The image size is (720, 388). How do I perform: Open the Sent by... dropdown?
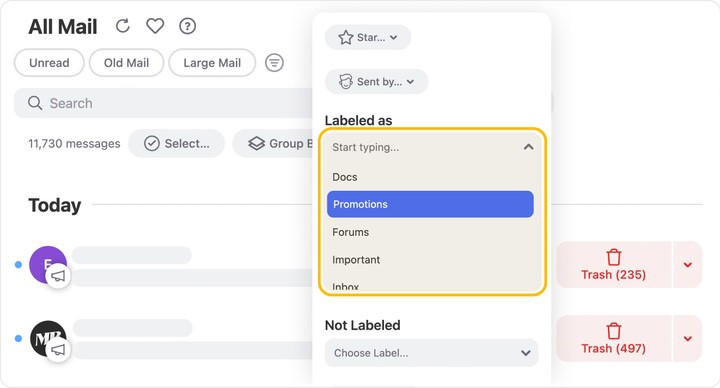point(377,82)
